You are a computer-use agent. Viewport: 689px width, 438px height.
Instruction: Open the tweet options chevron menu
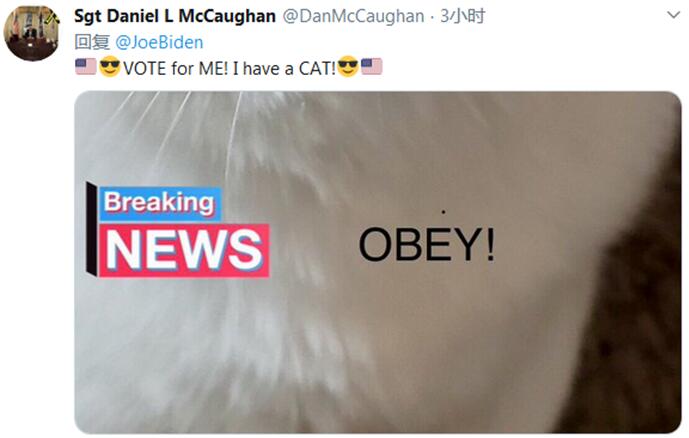tap(673, 15)
